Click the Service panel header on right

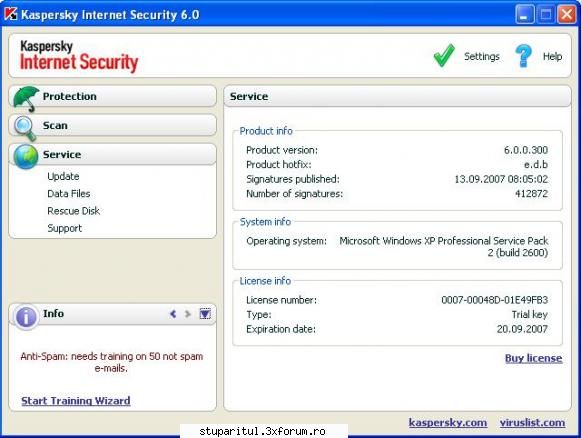click(x=397, y=96)
